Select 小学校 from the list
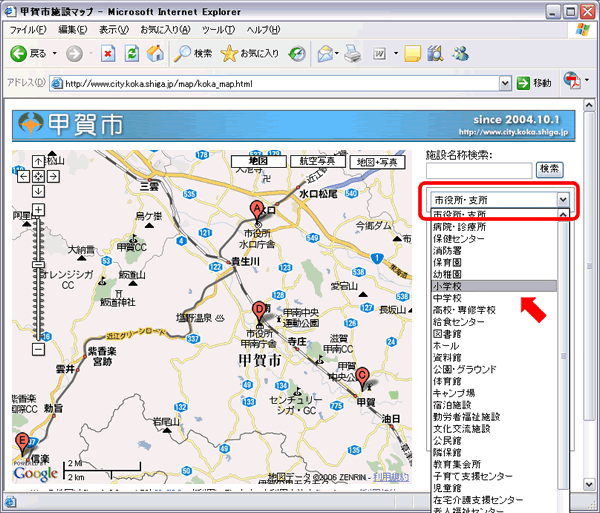 tap(494, 286)
